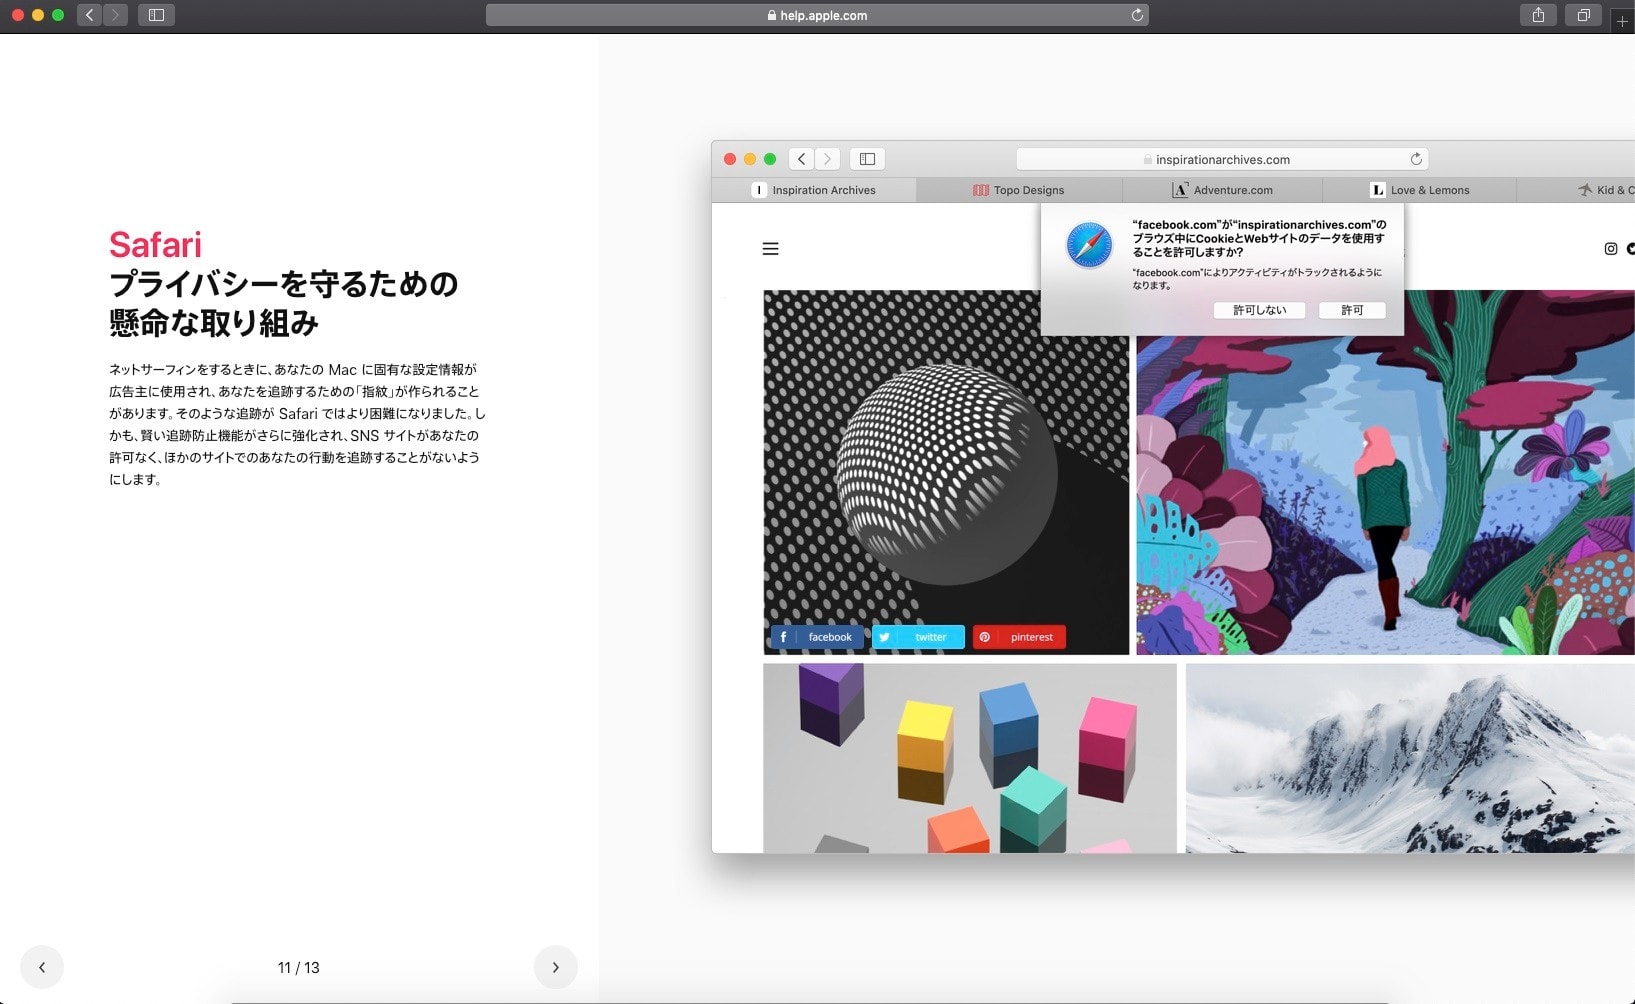Click the Safari forward navigation arrow
This screenshot has height=1004, width=1635.
[115, 15]
